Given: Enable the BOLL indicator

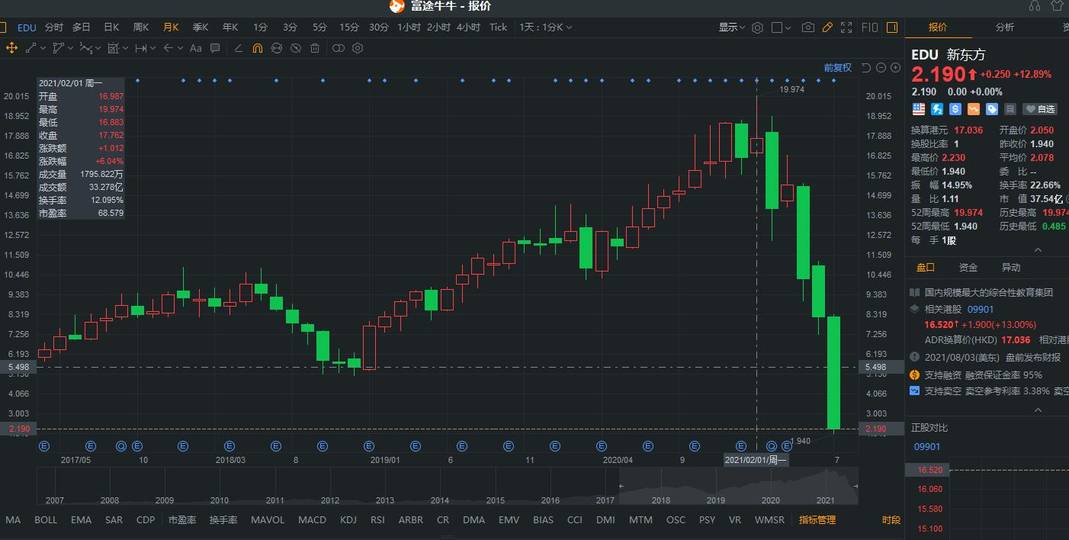Looking at the screenshot, I should pyautogui.click(x=46, y=520).
